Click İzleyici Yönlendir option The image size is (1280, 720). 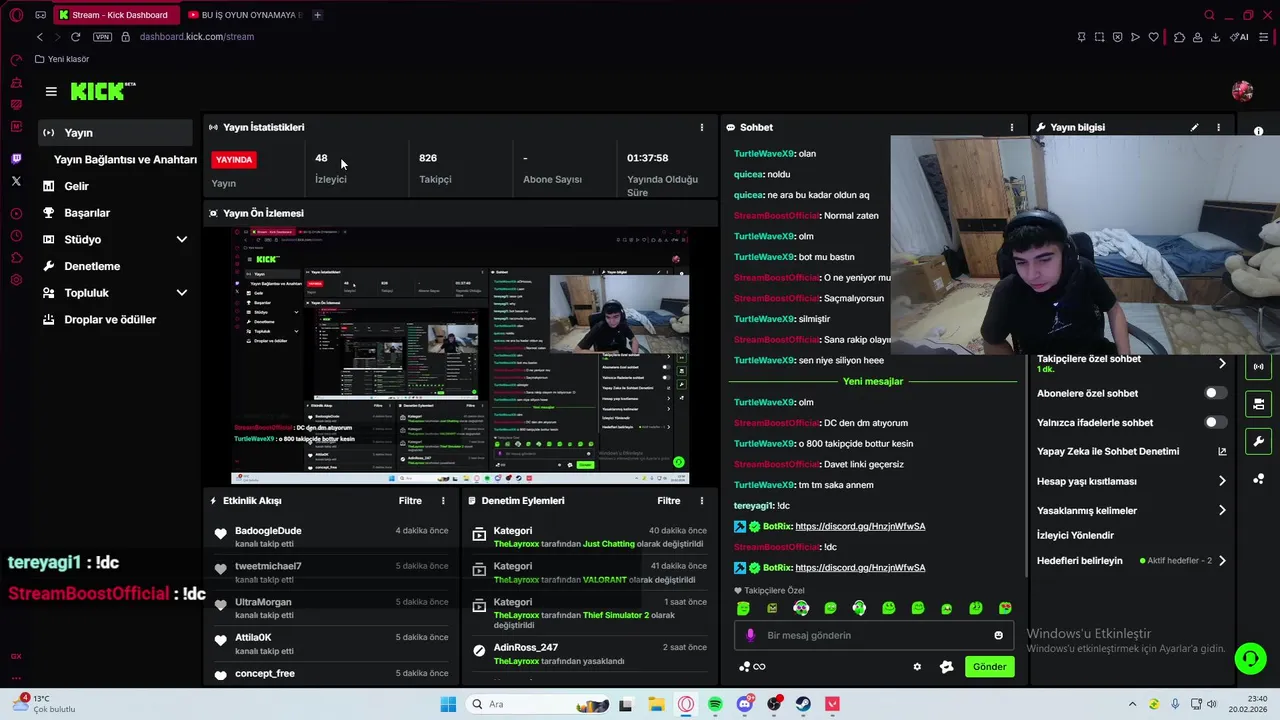pyautogui.click(x=1075, y=536)
